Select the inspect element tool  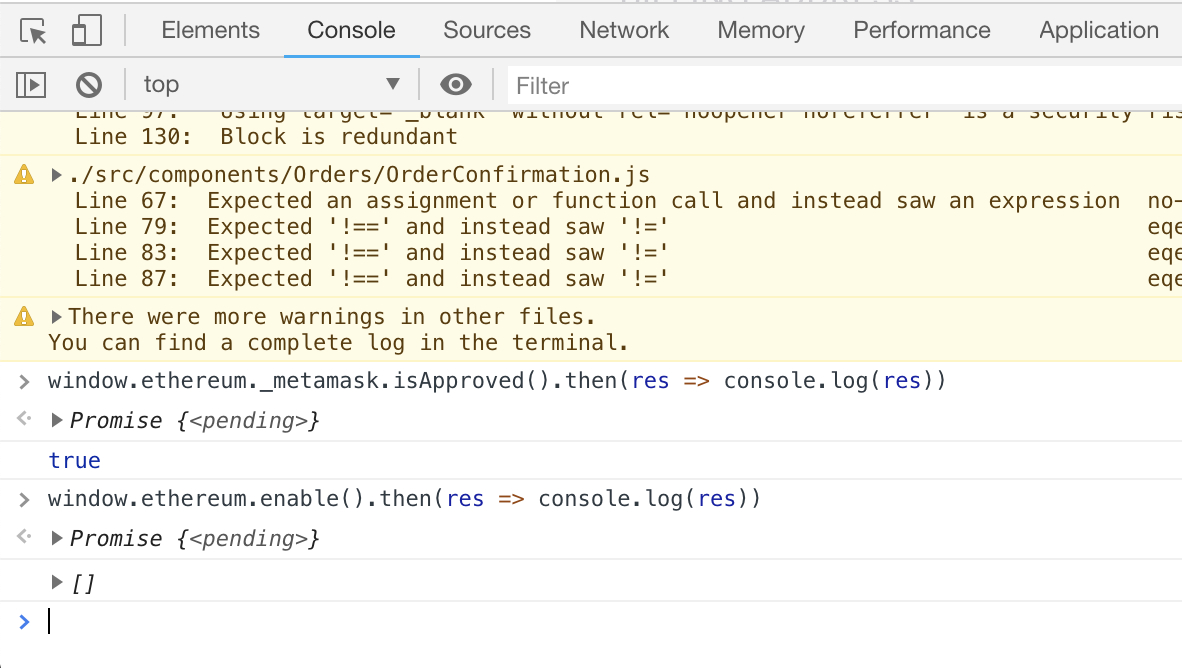coord(29,30)
